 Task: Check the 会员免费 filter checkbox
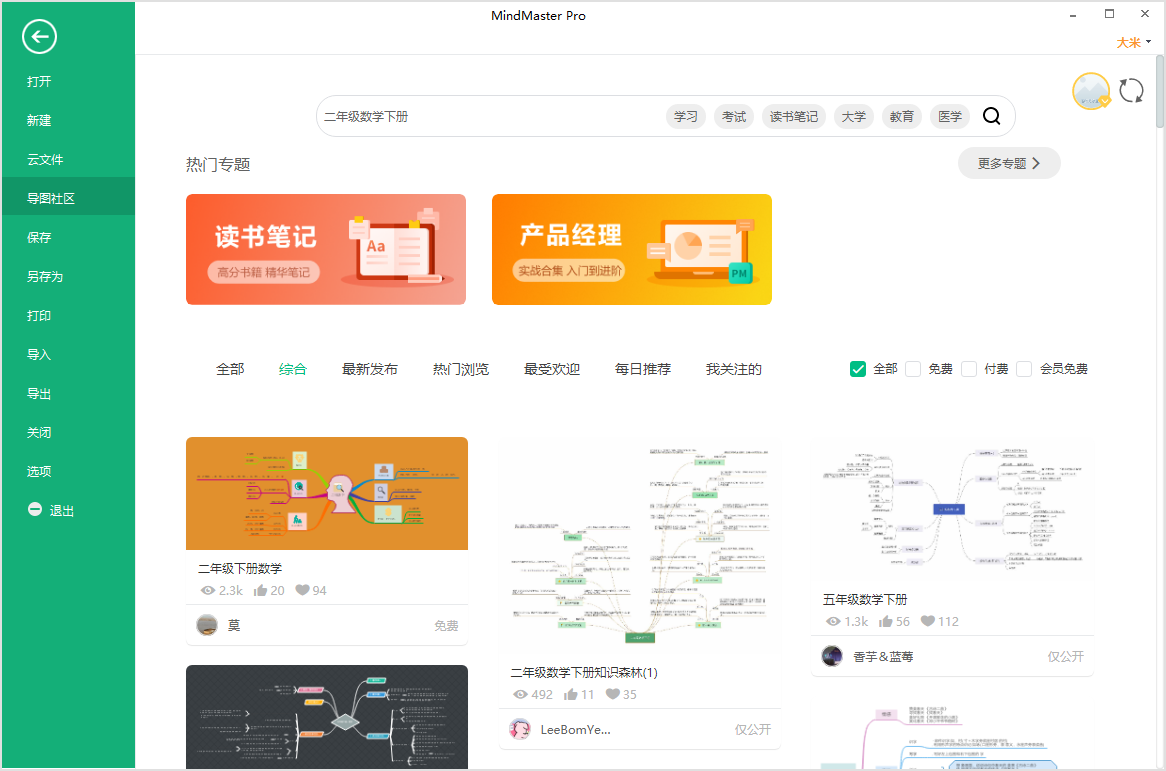click(x=1024, y=369)
